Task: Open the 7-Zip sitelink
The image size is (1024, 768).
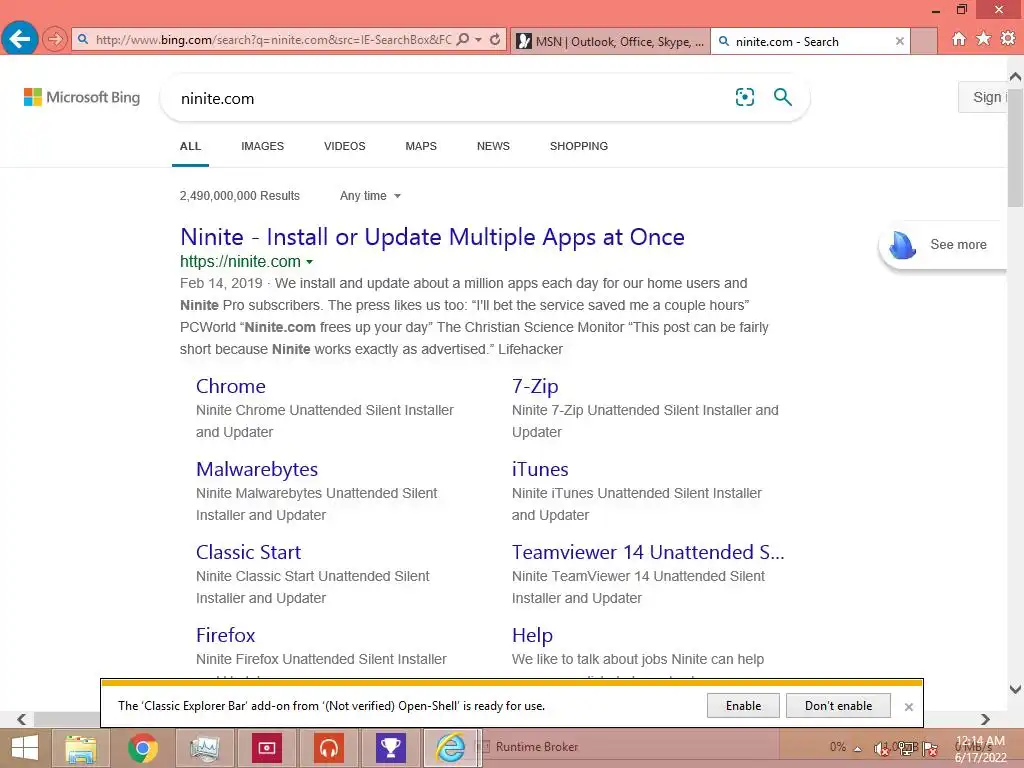Action: coord(535,386)
